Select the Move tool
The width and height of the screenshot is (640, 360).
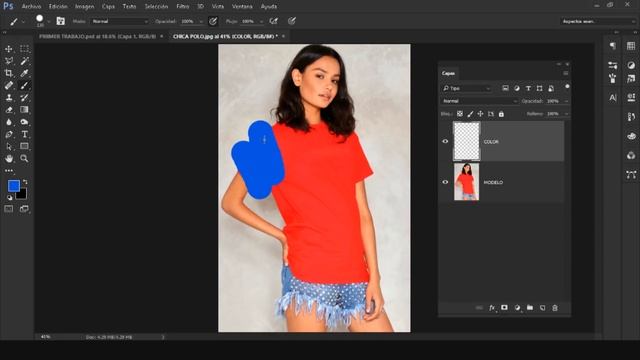coord(9,49)
